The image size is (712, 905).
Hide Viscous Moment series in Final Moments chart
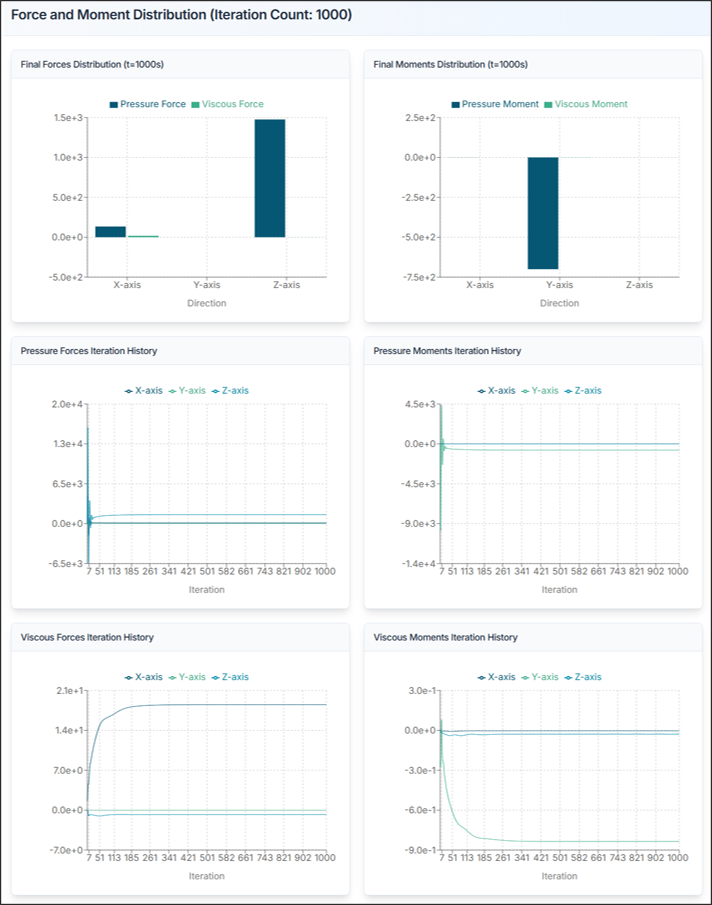[590, 104]
